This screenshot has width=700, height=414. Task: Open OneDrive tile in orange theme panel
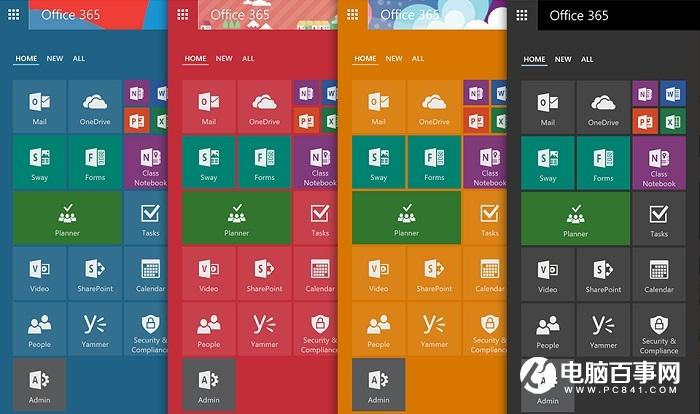(434, 106)
